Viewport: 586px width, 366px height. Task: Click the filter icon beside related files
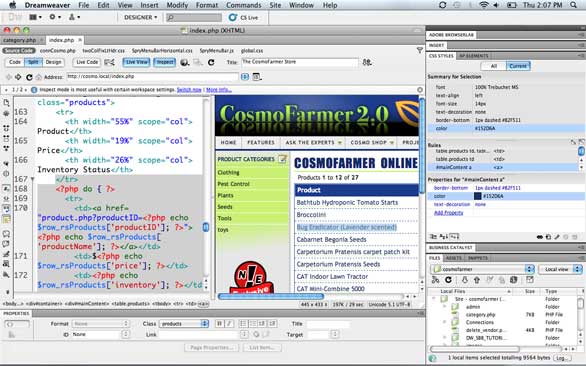[x=420, y=50]
